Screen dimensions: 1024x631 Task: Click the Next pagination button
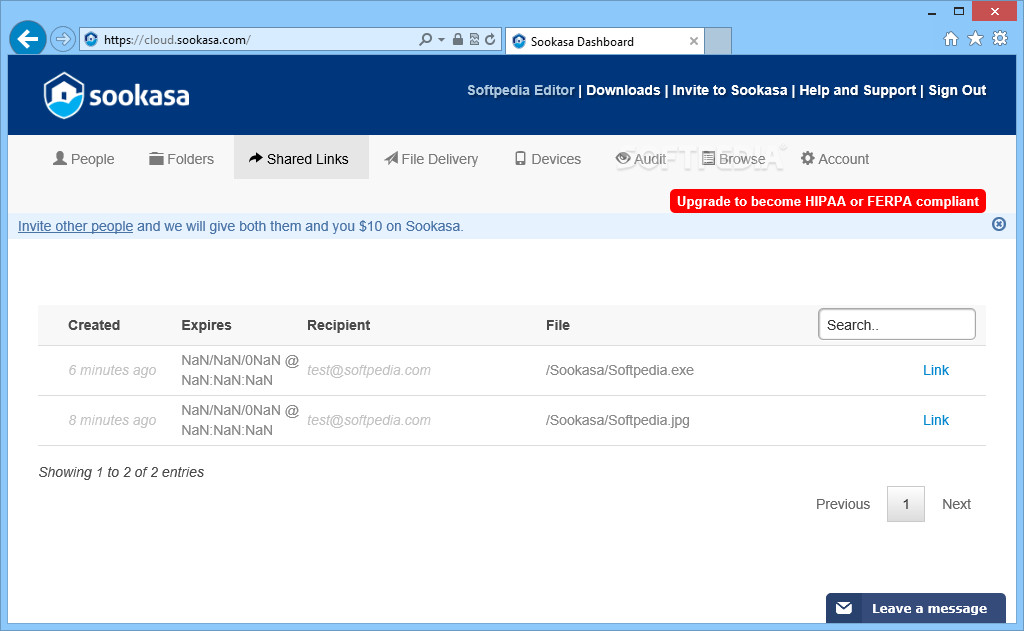956,504
